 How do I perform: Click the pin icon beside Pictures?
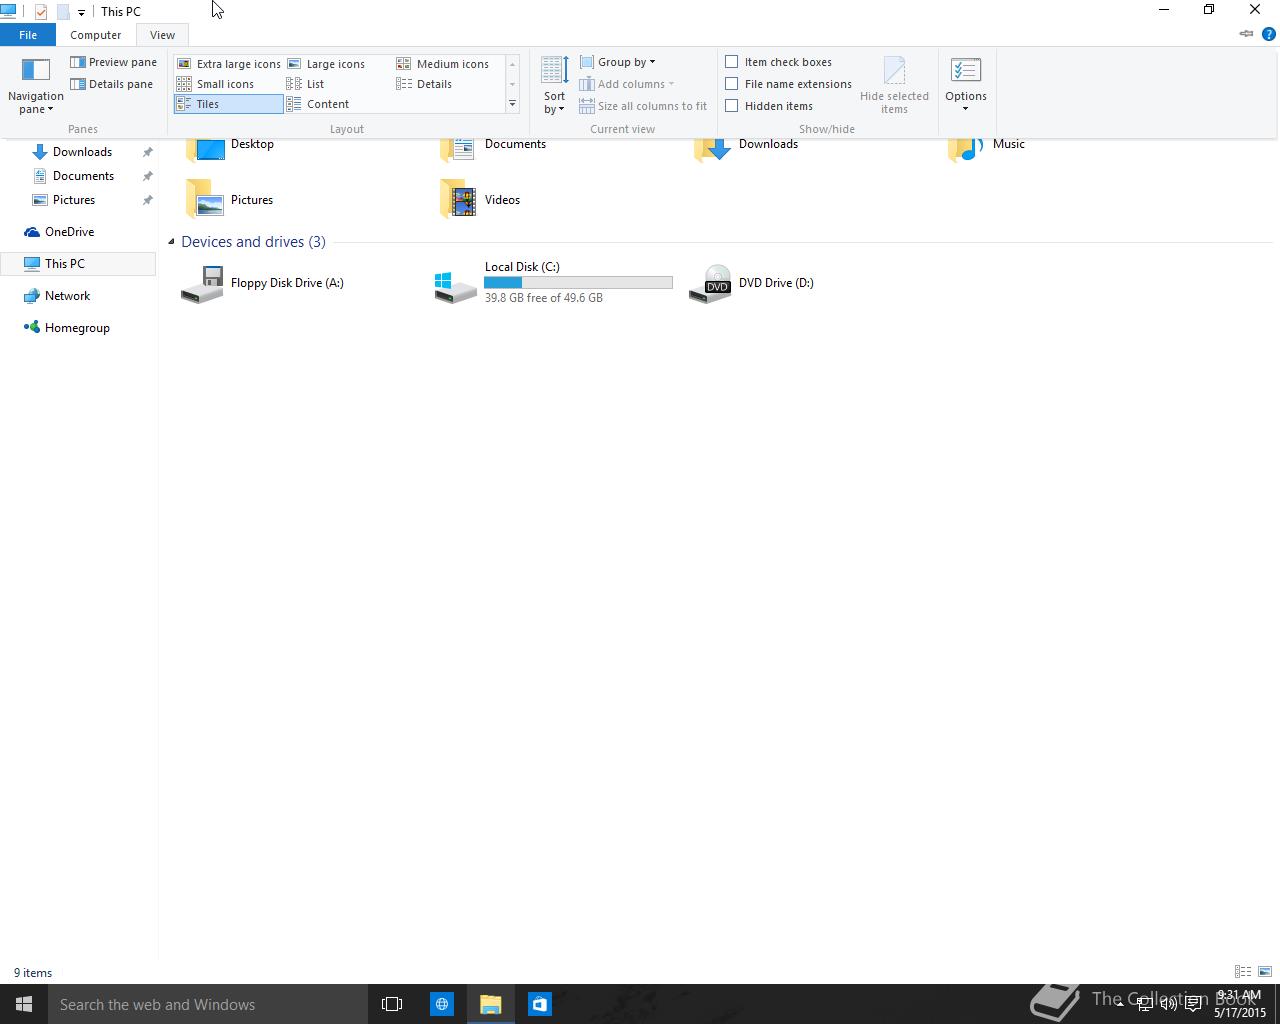tap(147, 200)
